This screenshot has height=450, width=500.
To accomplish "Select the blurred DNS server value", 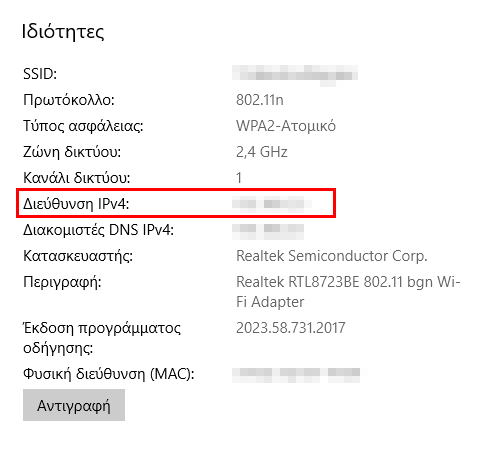I will [268, 231].
